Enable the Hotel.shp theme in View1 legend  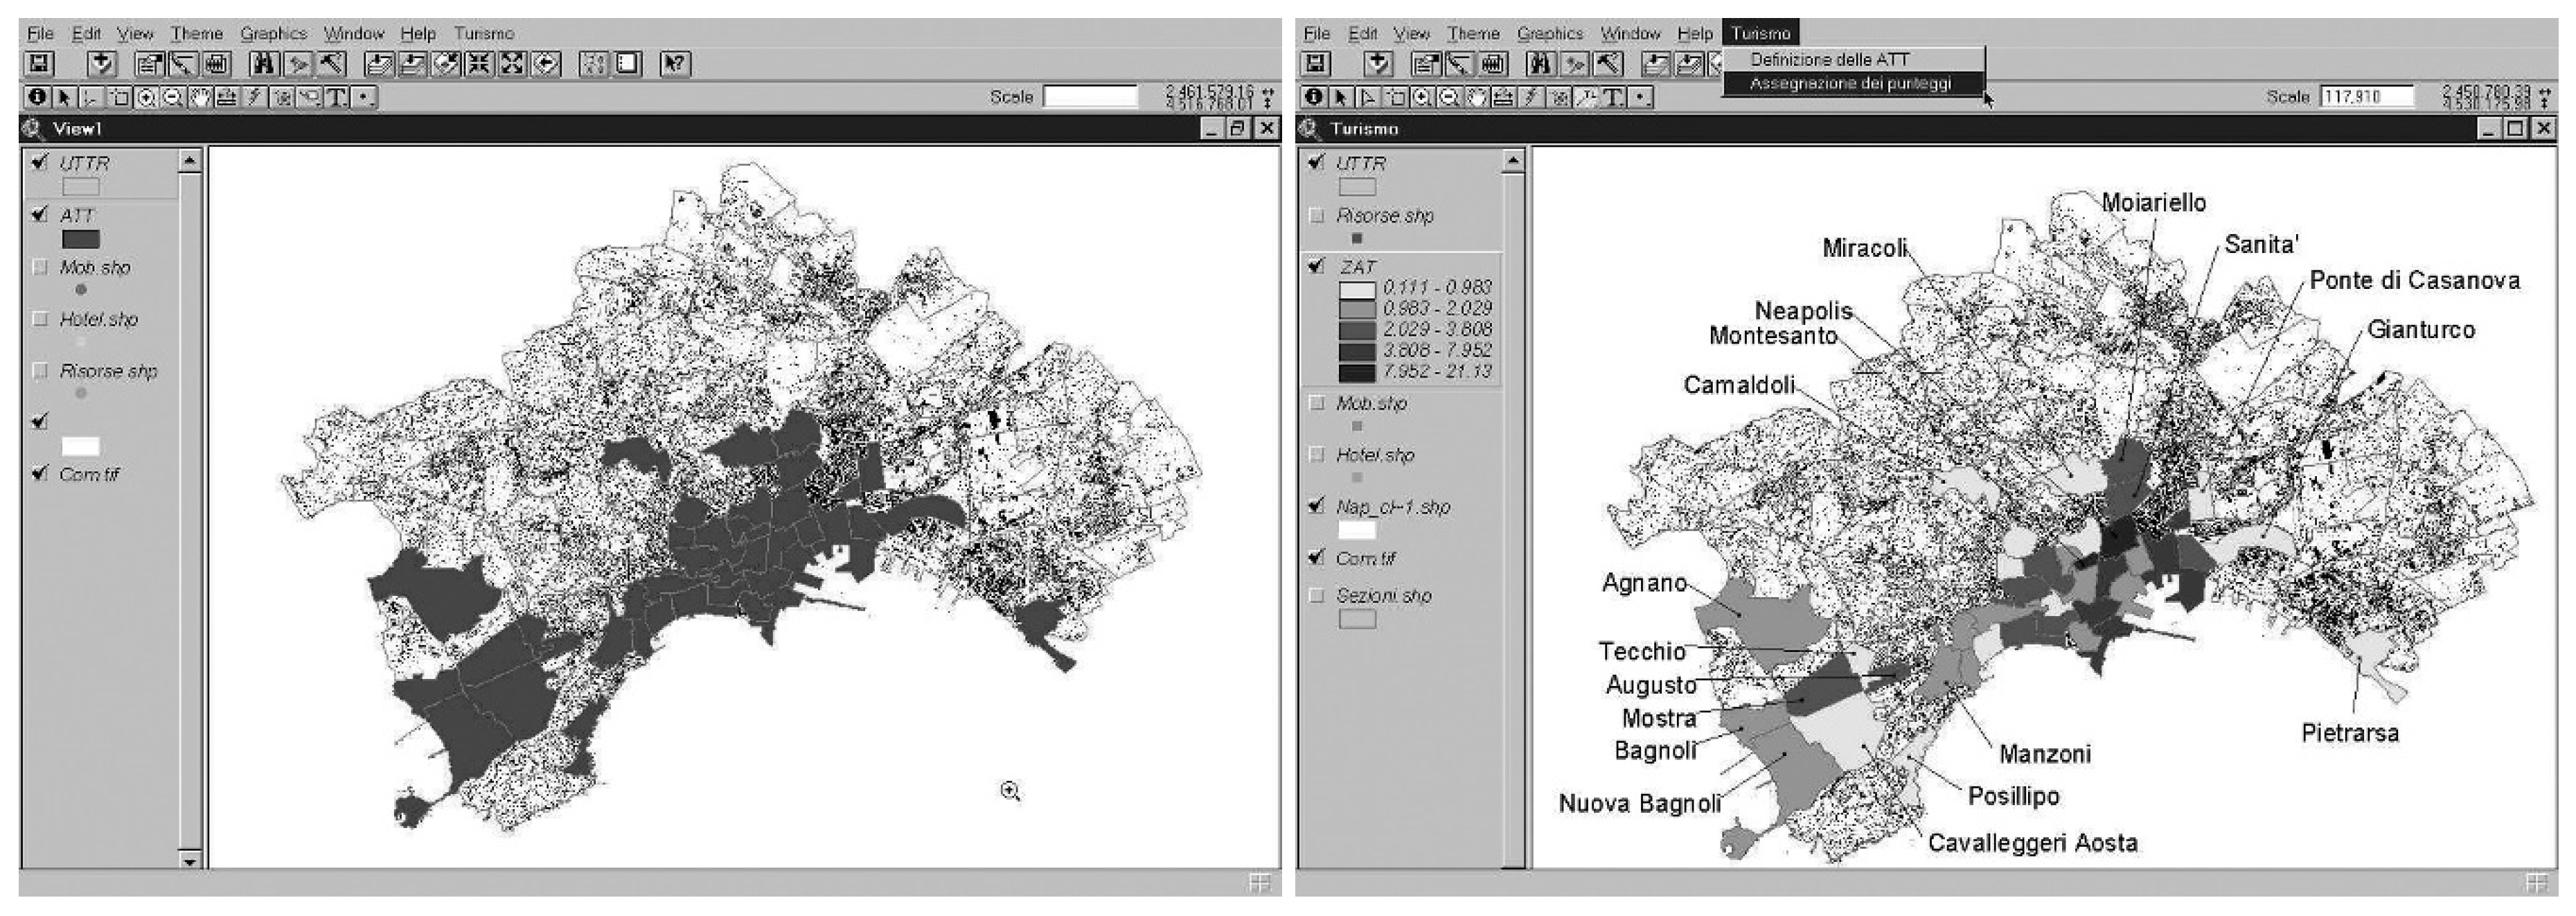40,319
